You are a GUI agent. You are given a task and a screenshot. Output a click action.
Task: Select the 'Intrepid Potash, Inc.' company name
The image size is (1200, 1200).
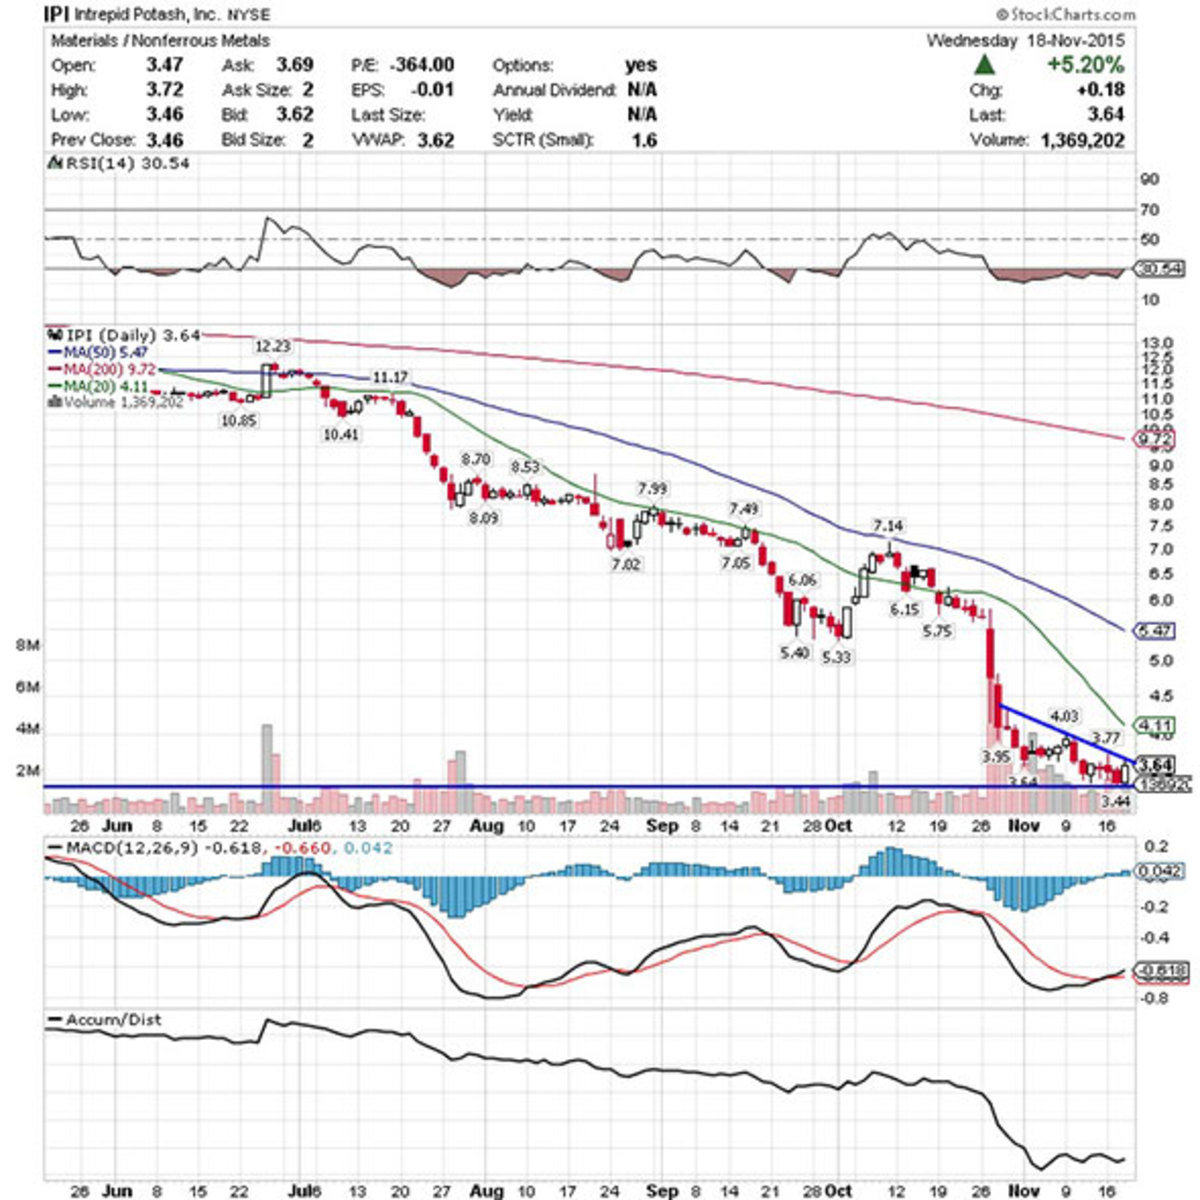pyautogui.click(x=148, y=15)
